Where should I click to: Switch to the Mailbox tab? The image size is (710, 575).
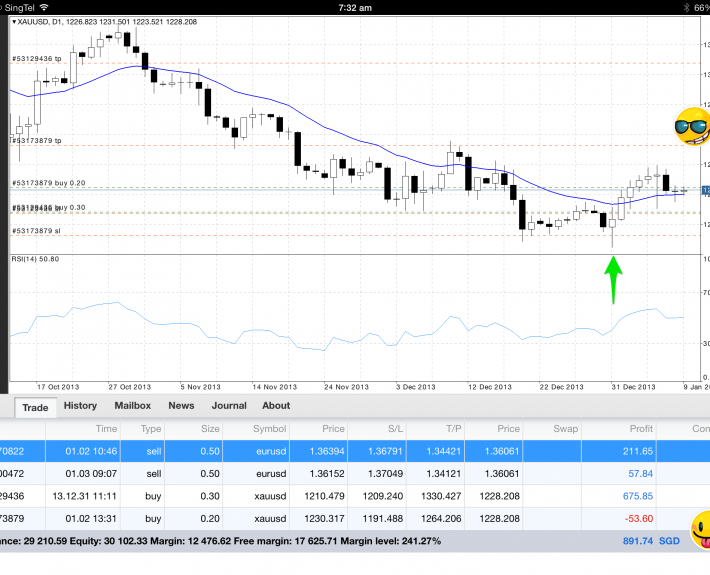132,406
